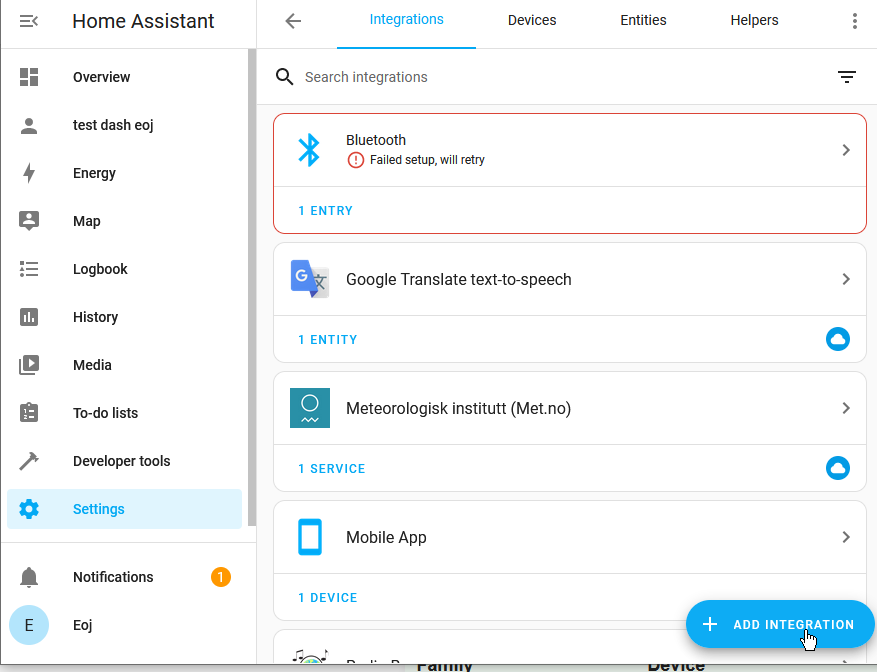The height and width of the screenshot is (672, 877).
Task: Click the 'Google Translate text-to-speech' name
Action: (459, 279)
